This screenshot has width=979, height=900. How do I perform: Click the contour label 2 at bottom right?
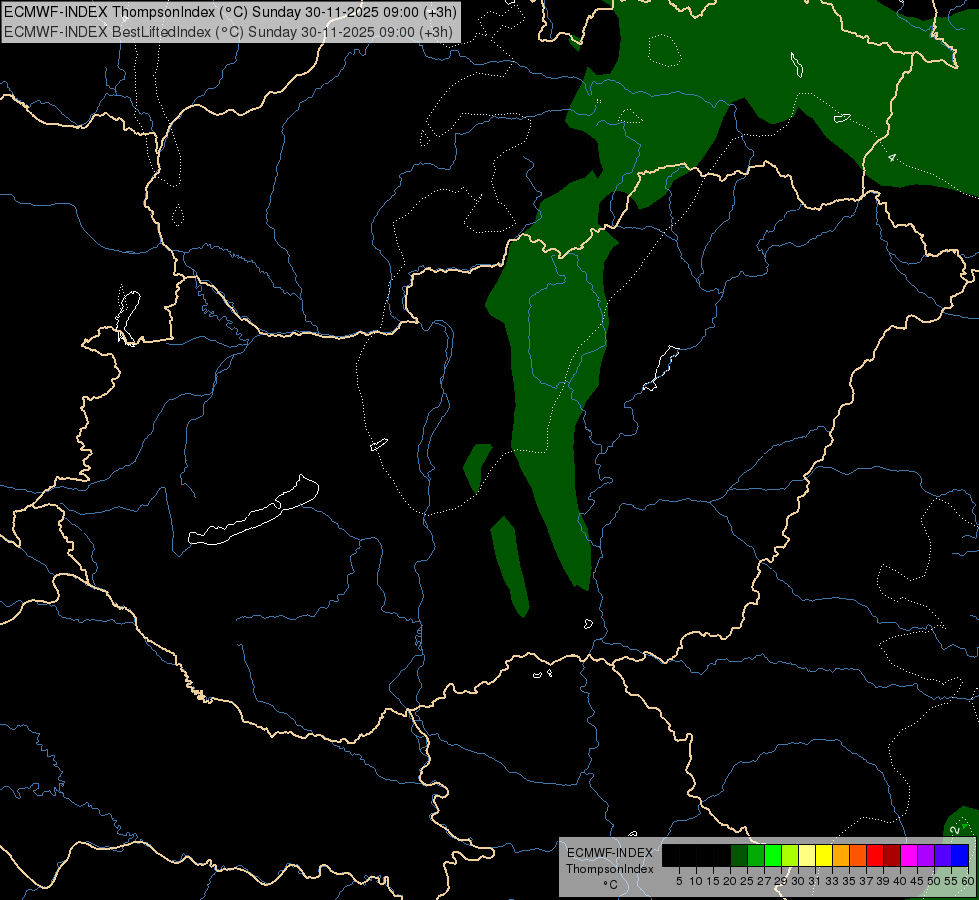tap(954, 830)
